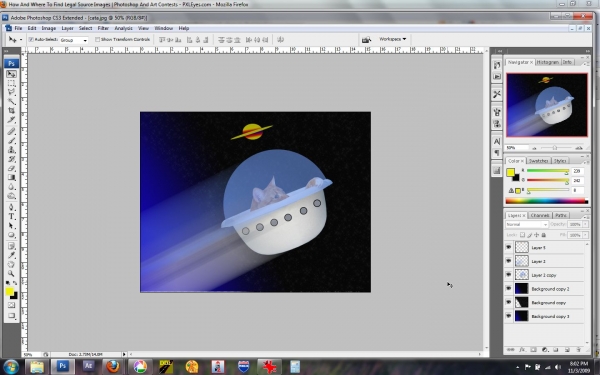Screen dimensions: 600x375
Task: Select the Path Selection tool
Action: tap(11, 225)
